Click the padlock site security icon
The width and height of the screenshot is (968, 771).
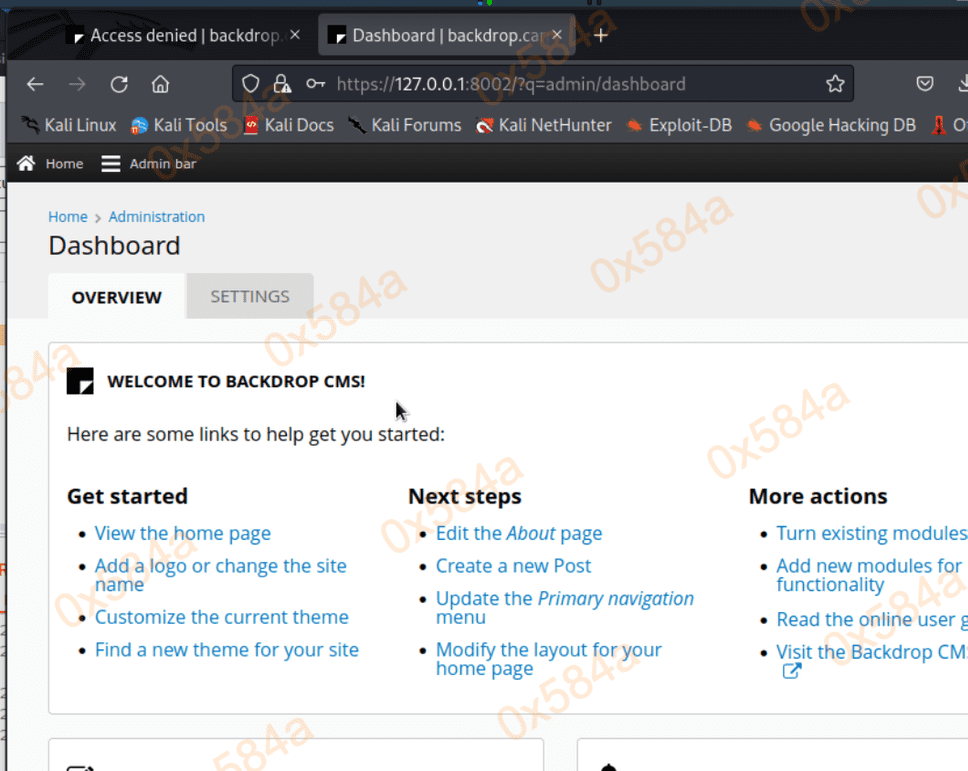pyautogui.click(x=282, y=84)
